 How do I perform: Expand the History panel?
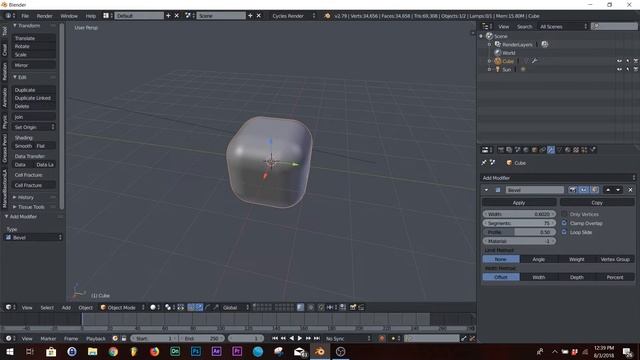tap(15, 197)
